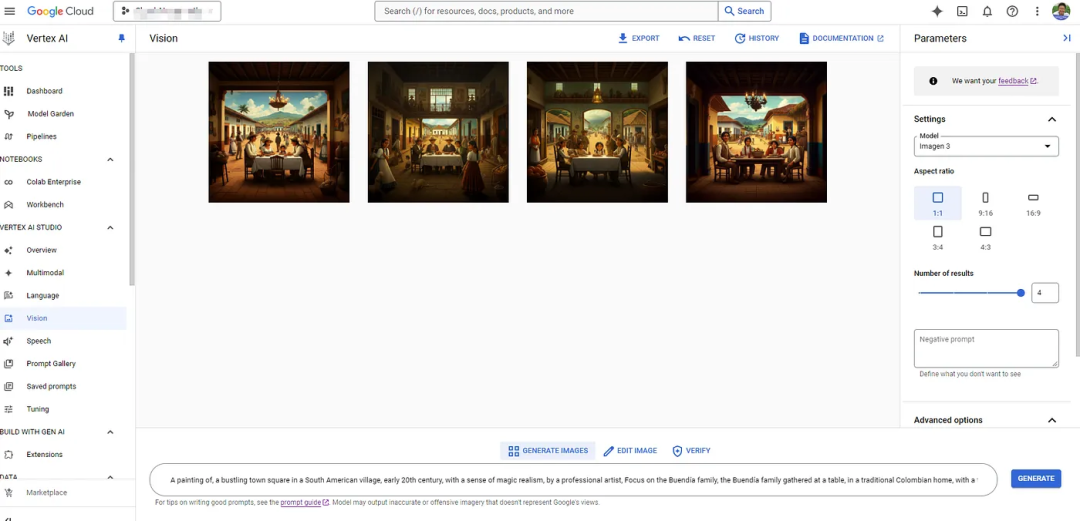
Task: Click the Marketplace cart icon
Action: [8, 493]
